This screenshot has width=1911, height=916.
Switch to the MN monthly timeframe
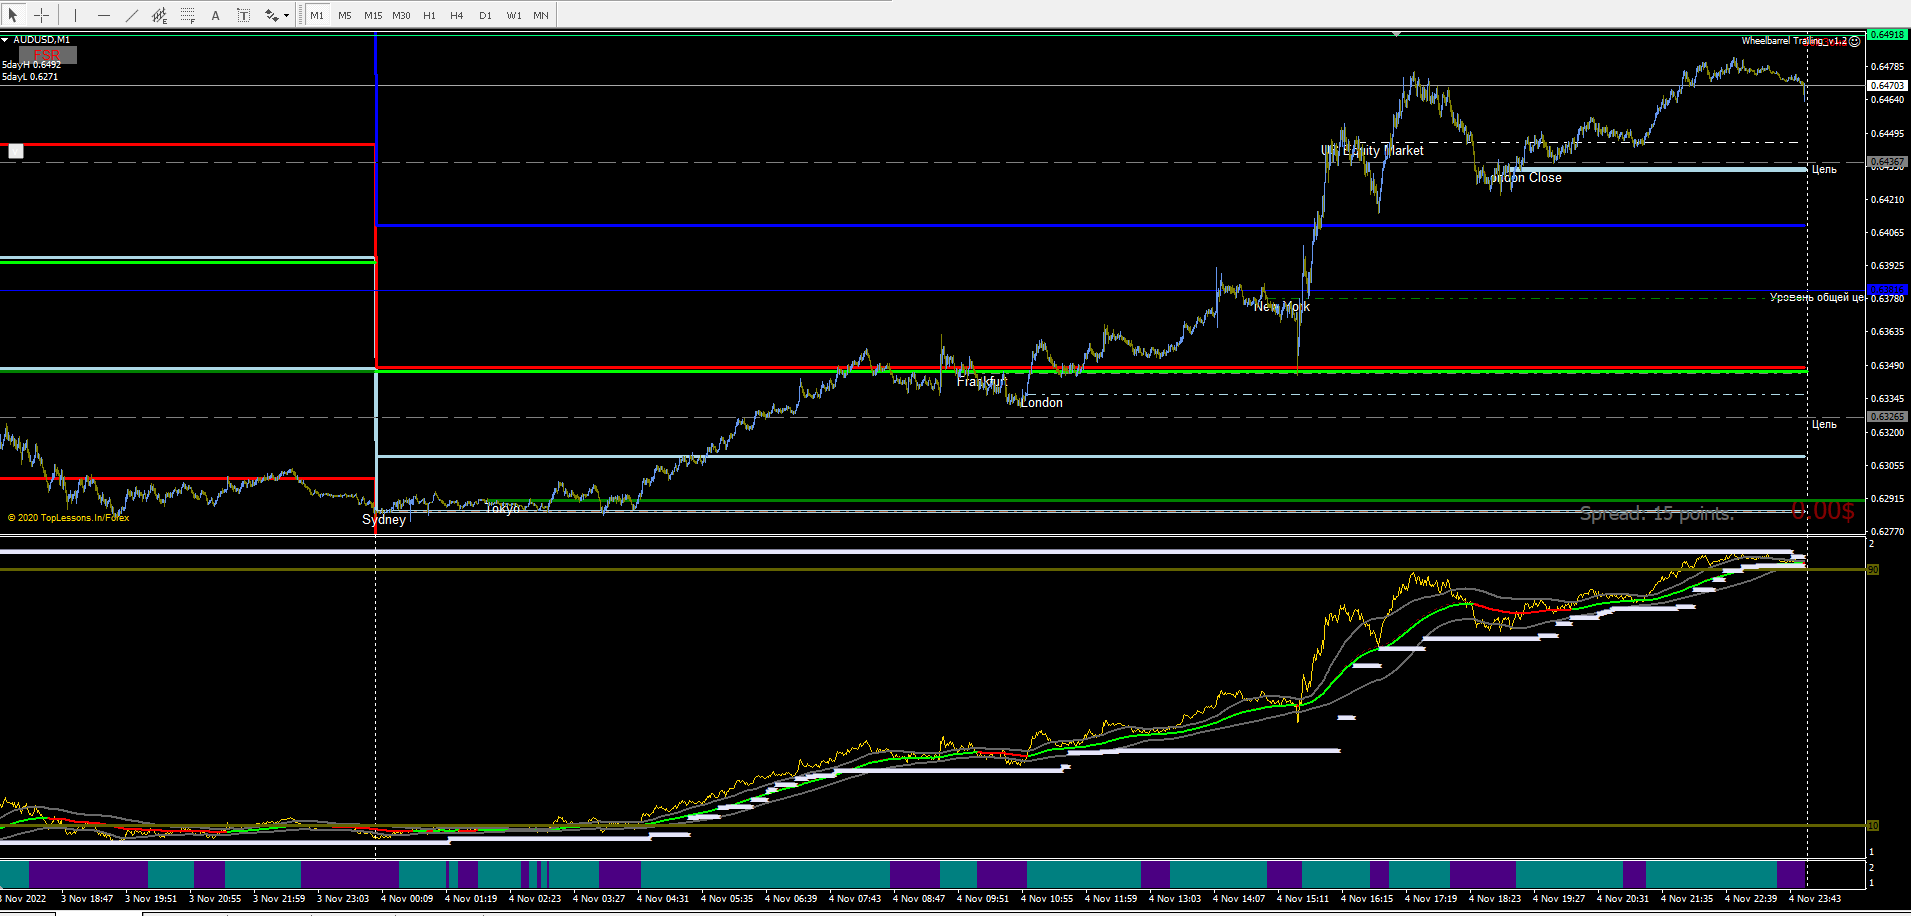point(541,15)
